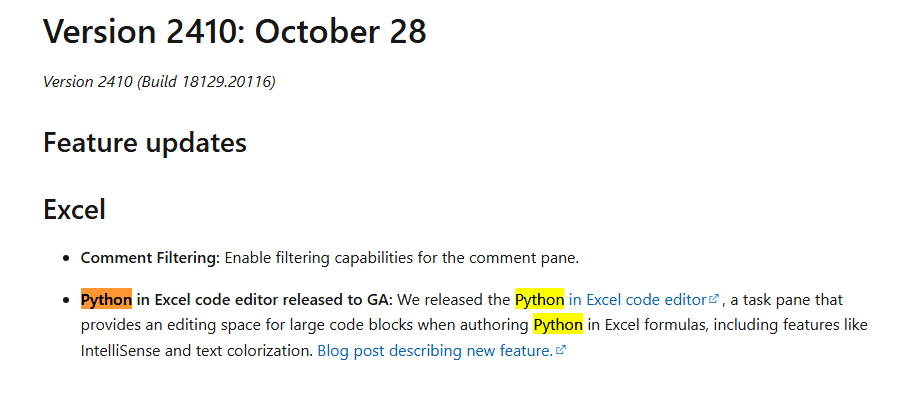Image resolution: width=897 pixels, height=405 pixels.
Task: Open the 'in Excel code editor' link
Action: (638, 299)
